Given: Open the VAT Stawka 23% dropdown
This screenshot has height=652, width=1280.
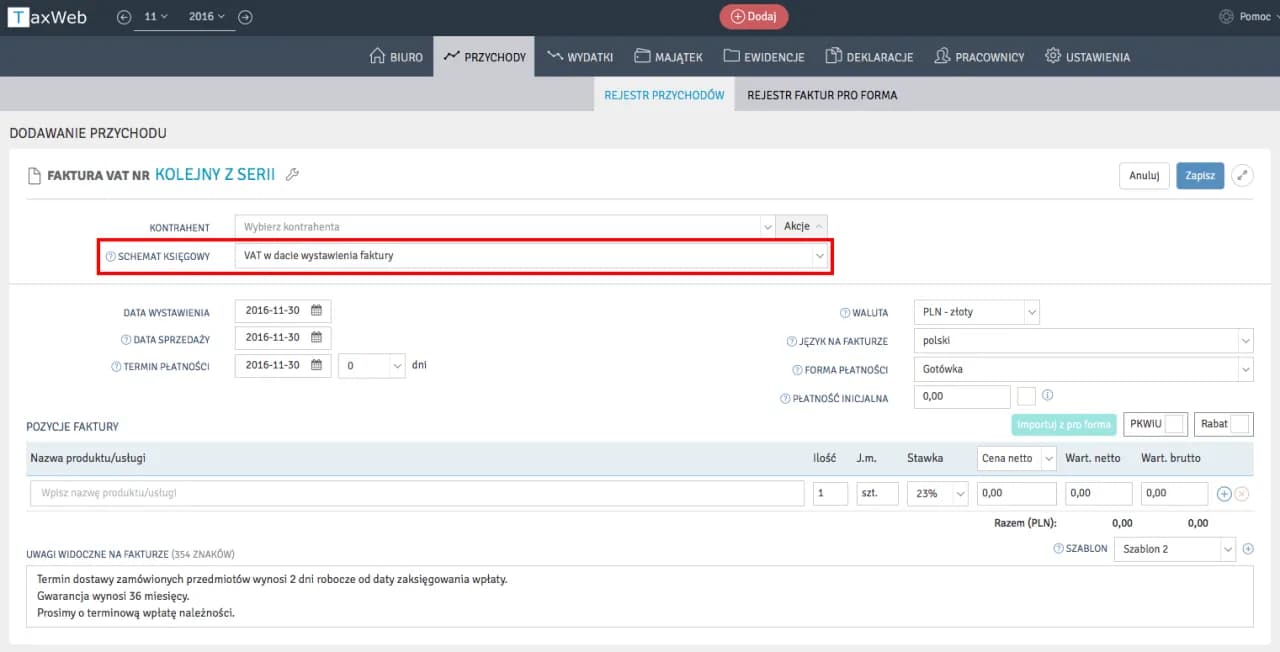Looking at the screenshot, I should coord(938,493).
